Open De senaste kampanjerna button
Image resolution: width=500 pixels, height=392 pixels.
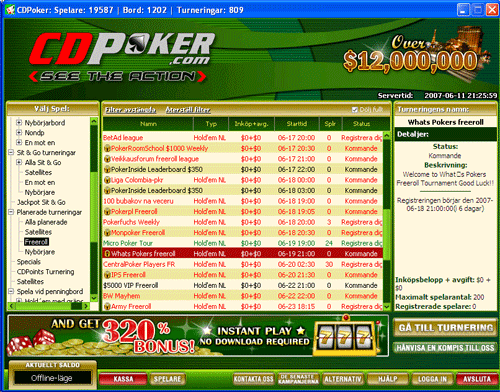[298, 379]
